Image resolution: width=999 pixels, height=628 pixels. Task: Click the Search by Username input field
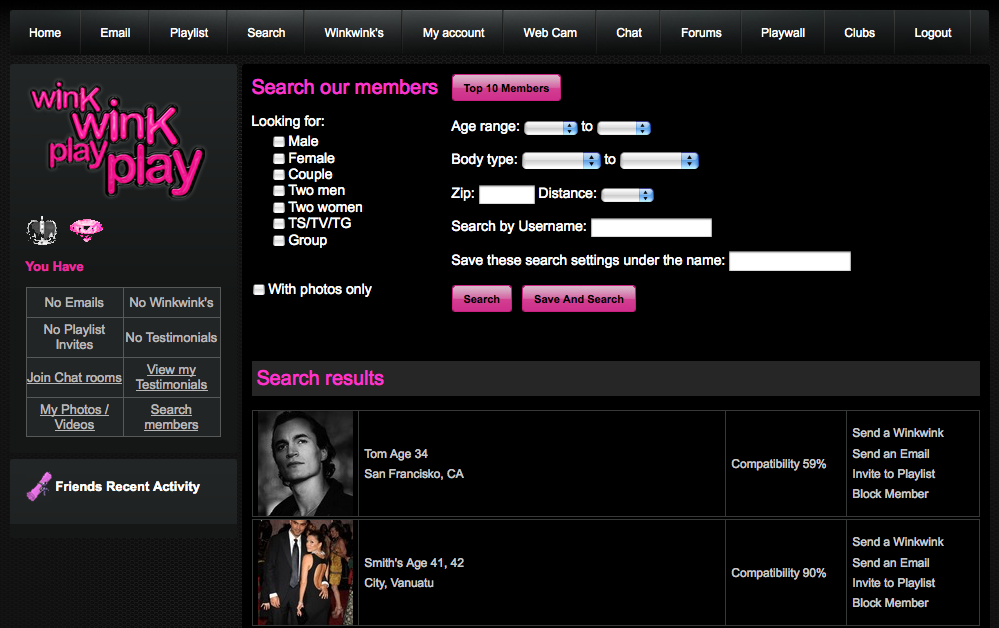(x=651, y=228)
